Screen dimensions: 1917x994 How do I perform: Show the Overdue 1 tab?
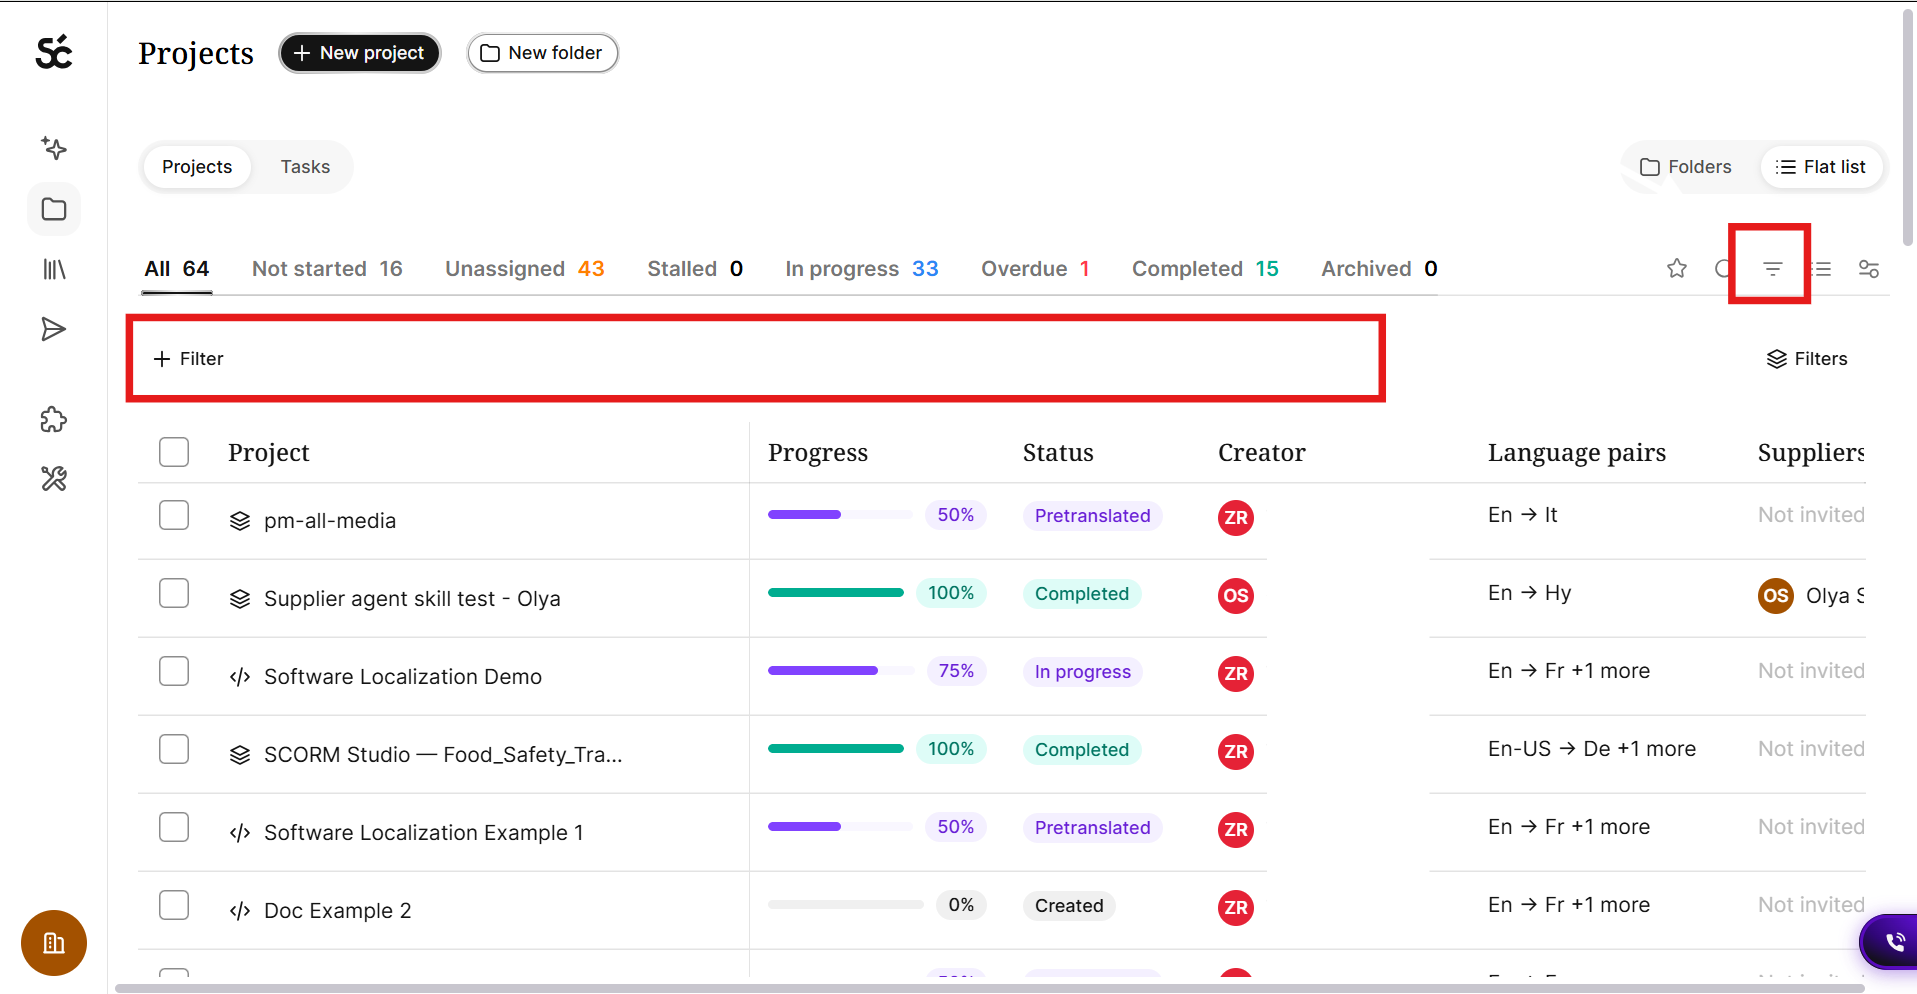(x=1035, y=269)
